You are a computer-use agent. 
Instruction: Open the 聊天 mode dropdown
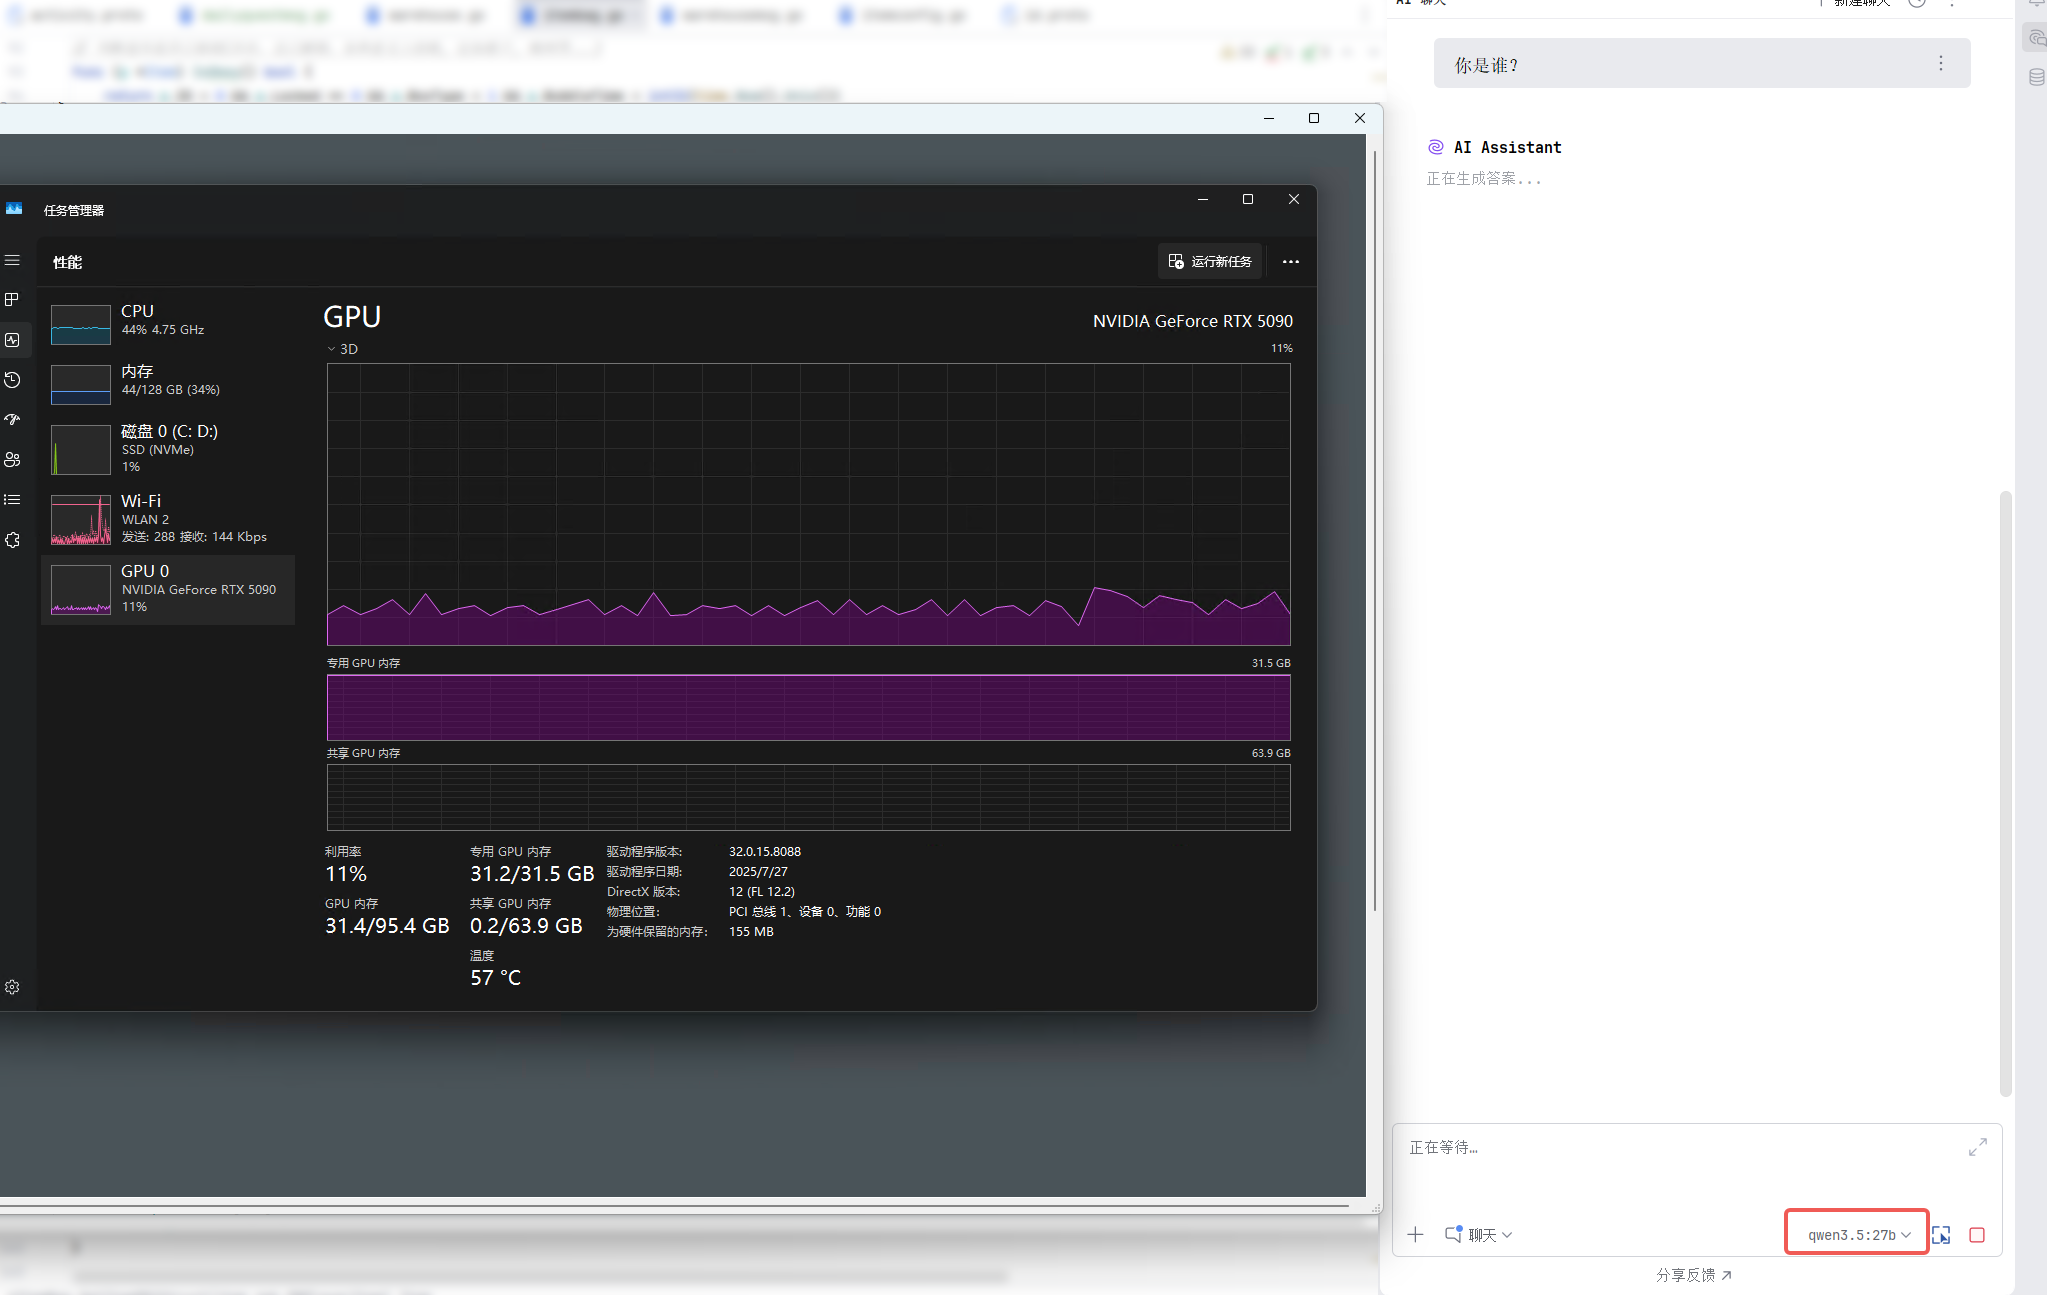1479,1235
